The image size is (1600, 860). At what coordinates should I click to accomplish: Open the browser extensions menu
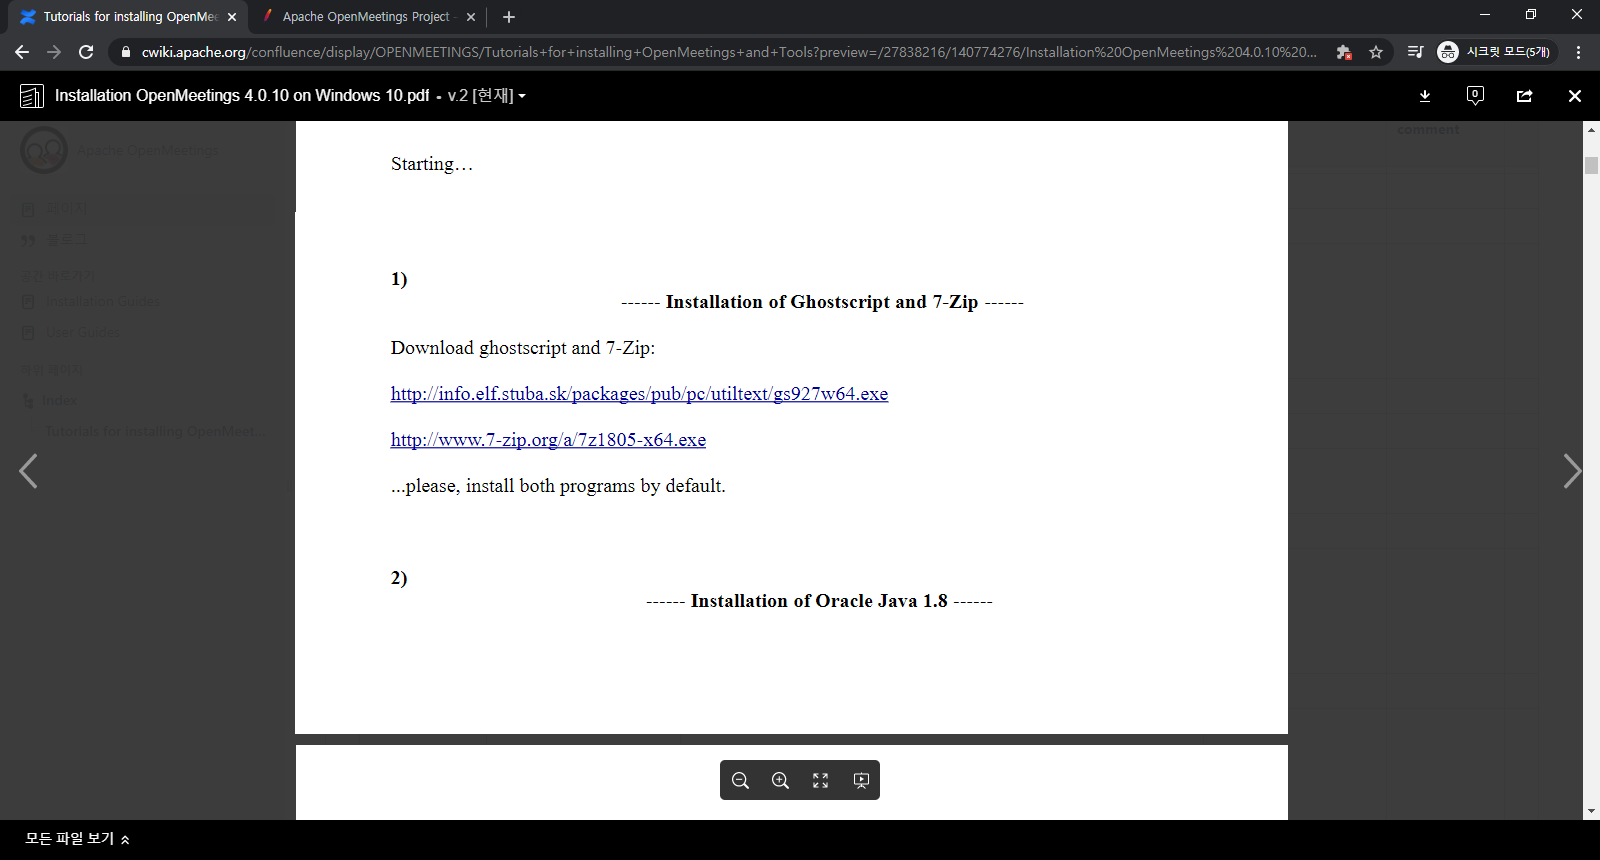pos(1344,52)
